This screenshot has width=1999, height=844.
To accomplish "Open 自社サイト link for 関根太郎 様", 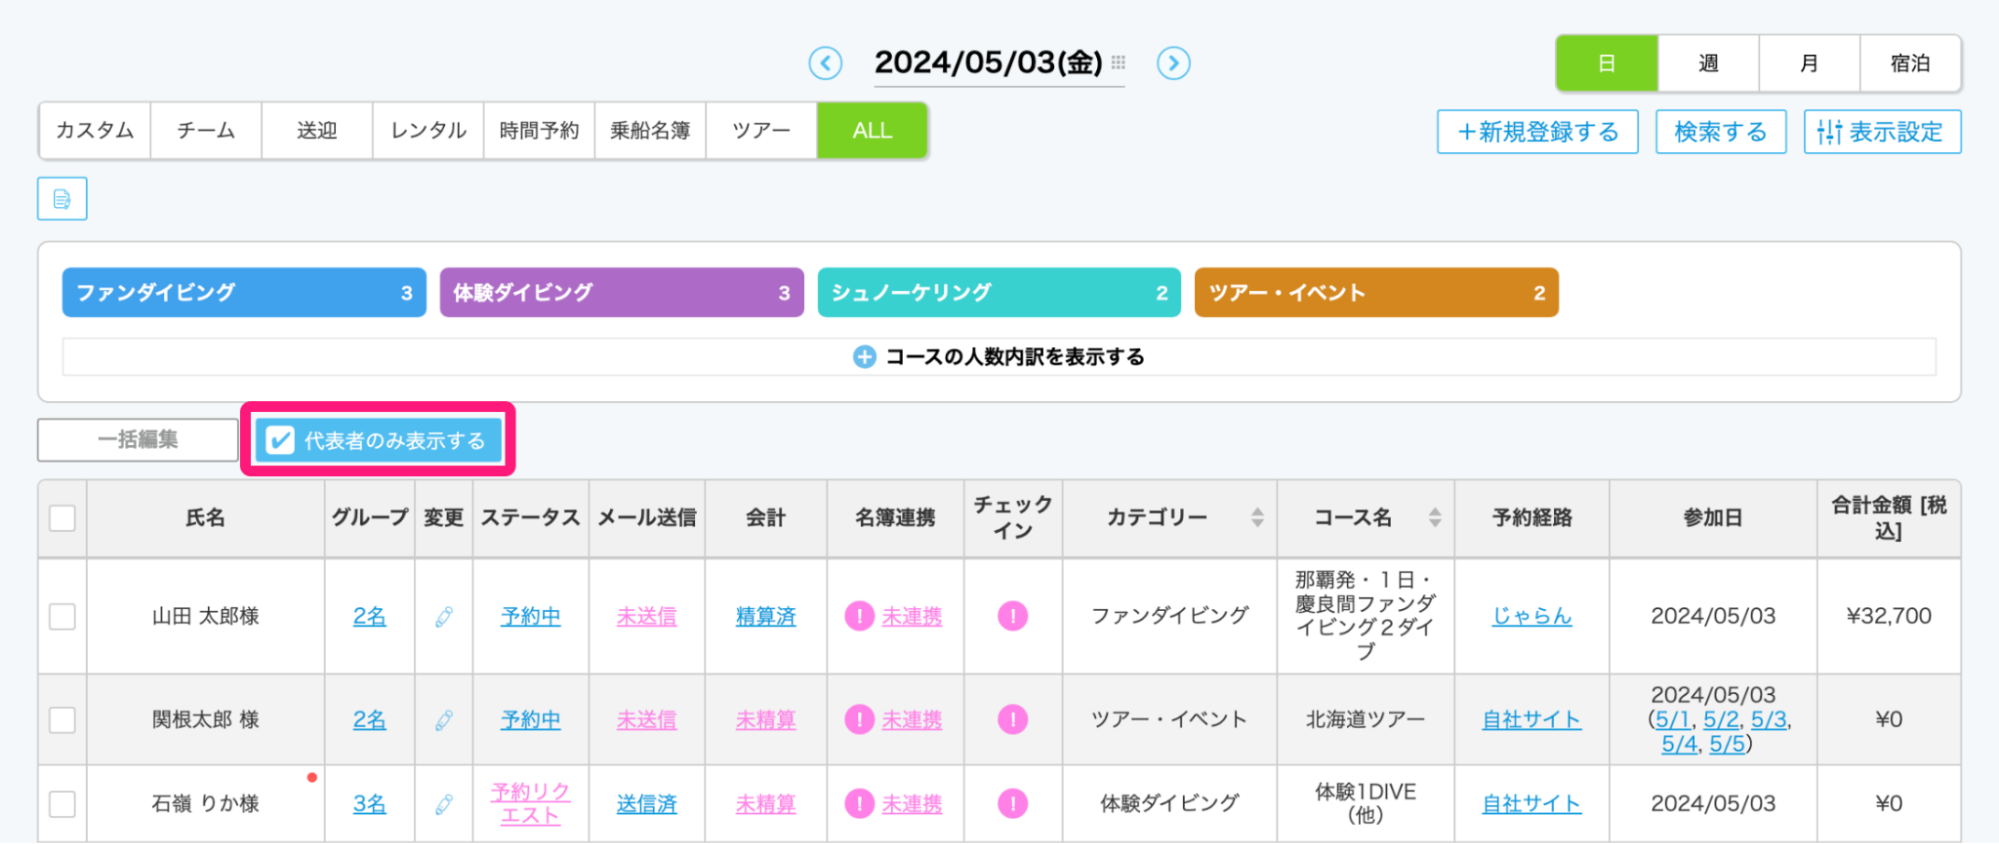I will (x=1532, y=720).
